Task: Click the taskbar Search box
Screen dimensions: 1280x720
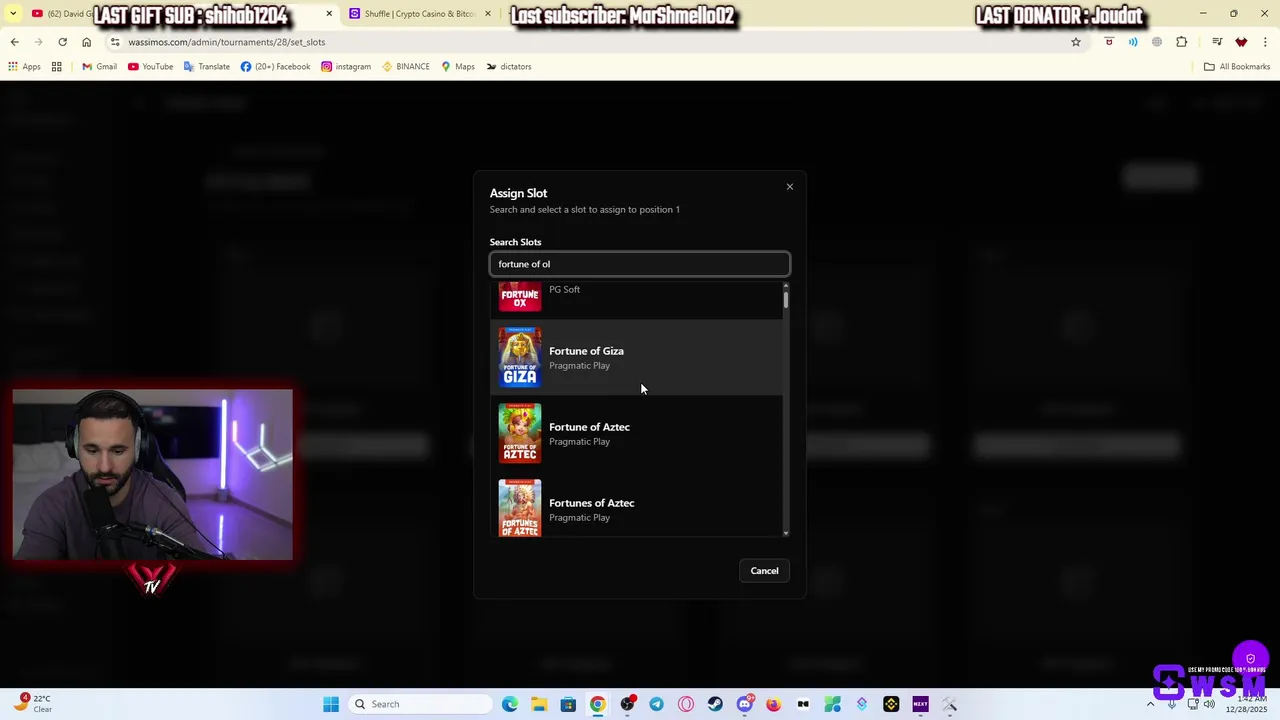Action: point(420,704)
